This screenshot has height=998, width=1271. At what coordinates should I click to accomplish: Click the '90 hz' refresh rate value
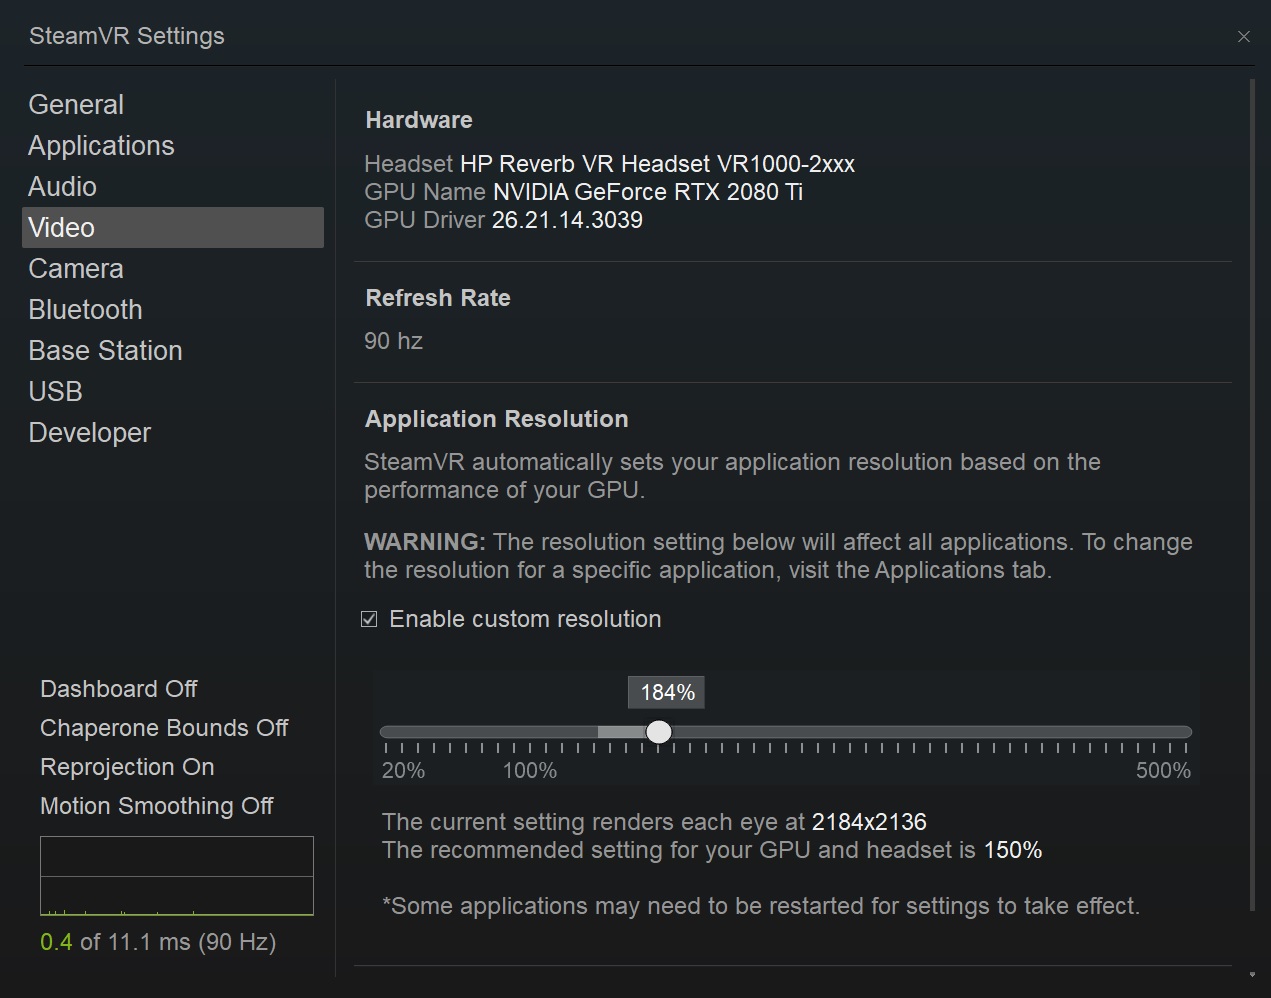[393, 341]
